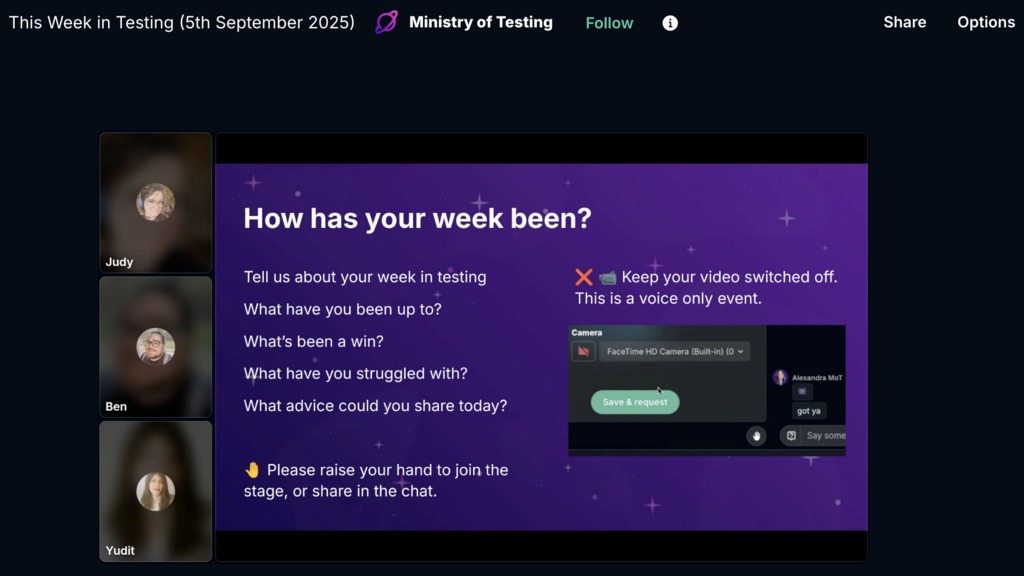Click the stream title 'This Week in Testing'
Screen dimensions: 1024x576
click(x=180, y=22)
